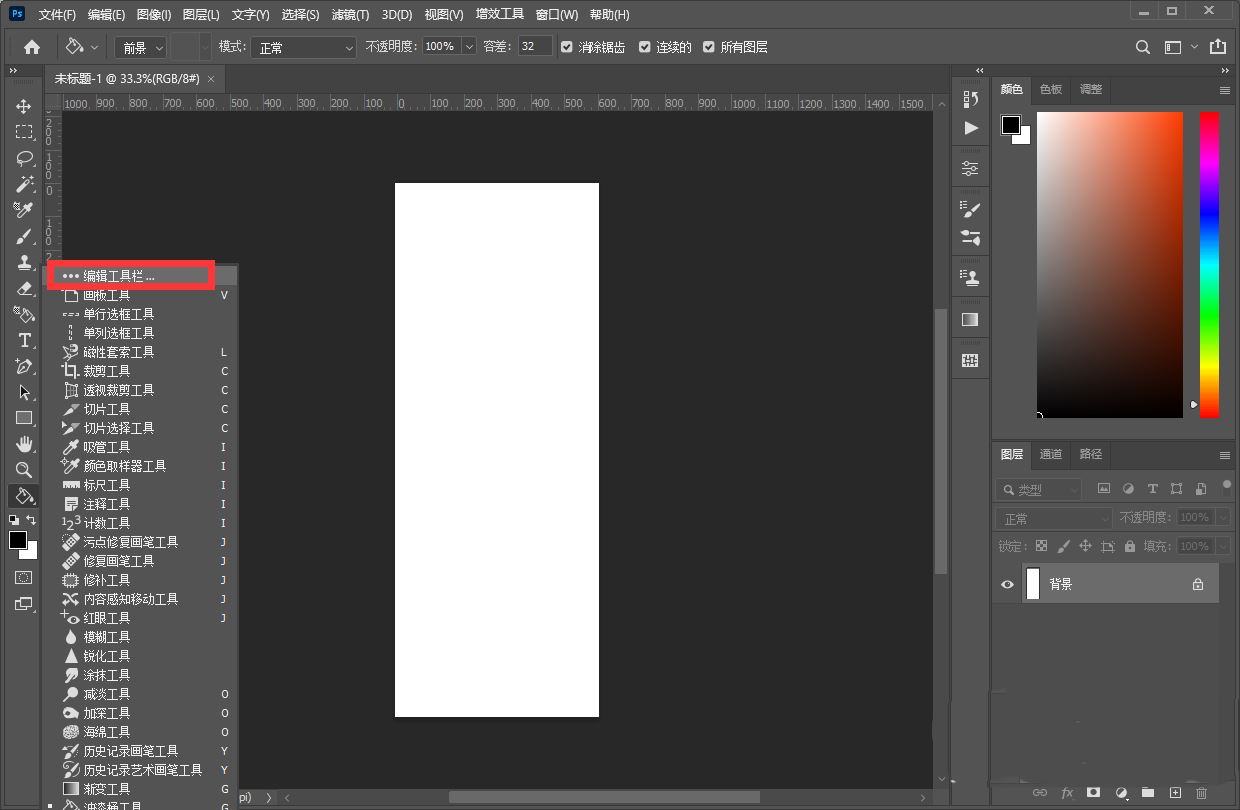Screen dimensions: 1240x810
Task: Open the 类型 layer filter dropdown
Action: pyautogui.click(x=1039, y=489)
